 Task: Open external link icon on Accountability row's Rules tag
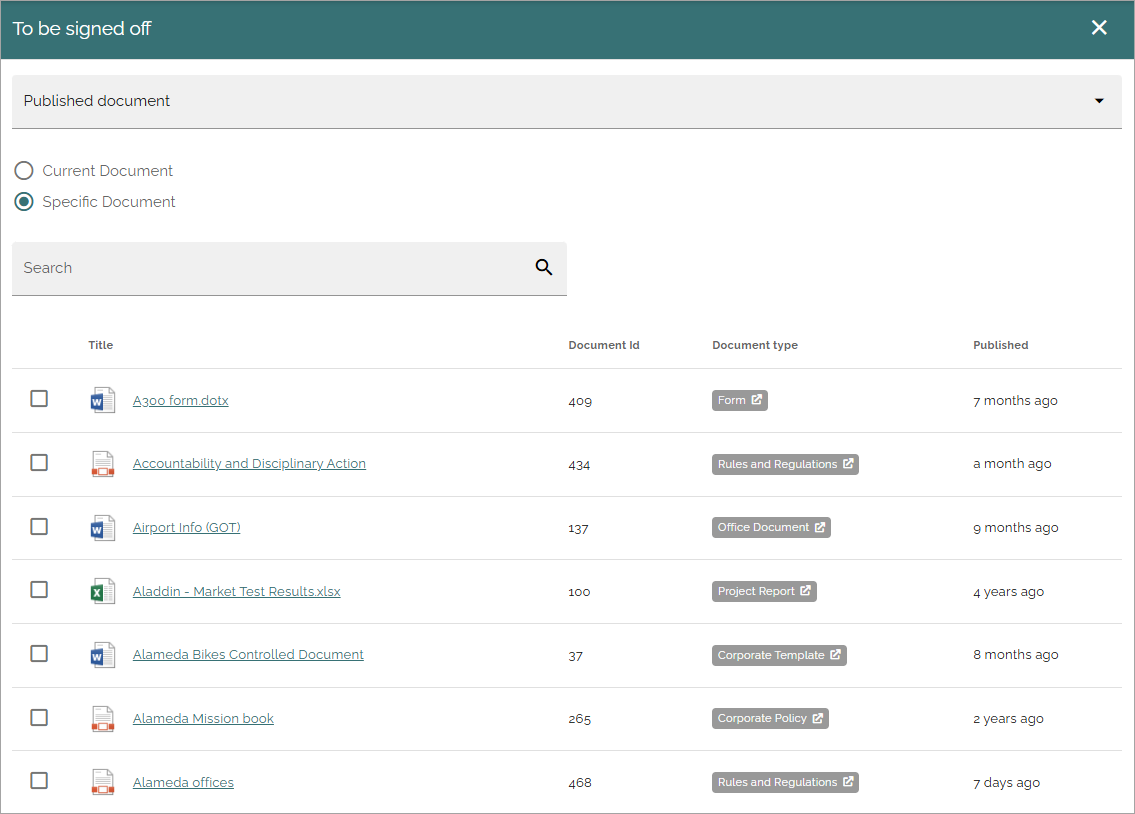pyautogui.click(x=848, y=463)
